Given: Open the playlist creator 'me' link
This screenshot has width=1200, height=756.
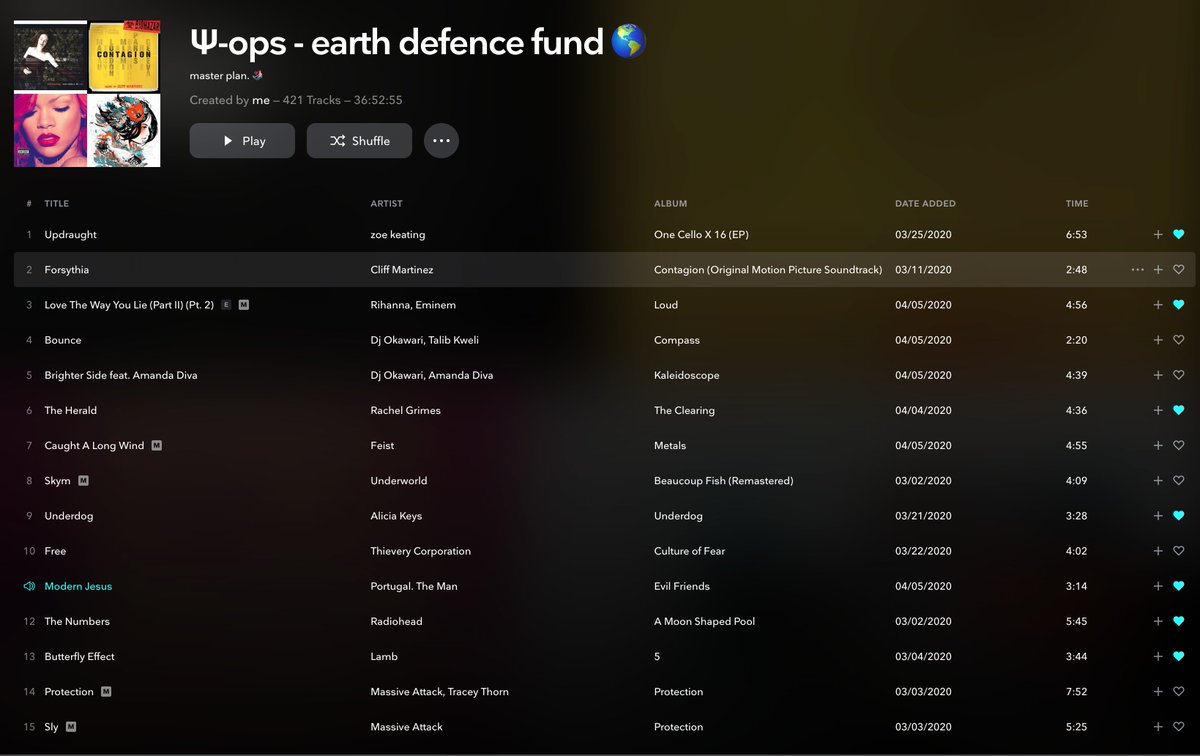Looking at the screenshot, I should coord(261,100).
